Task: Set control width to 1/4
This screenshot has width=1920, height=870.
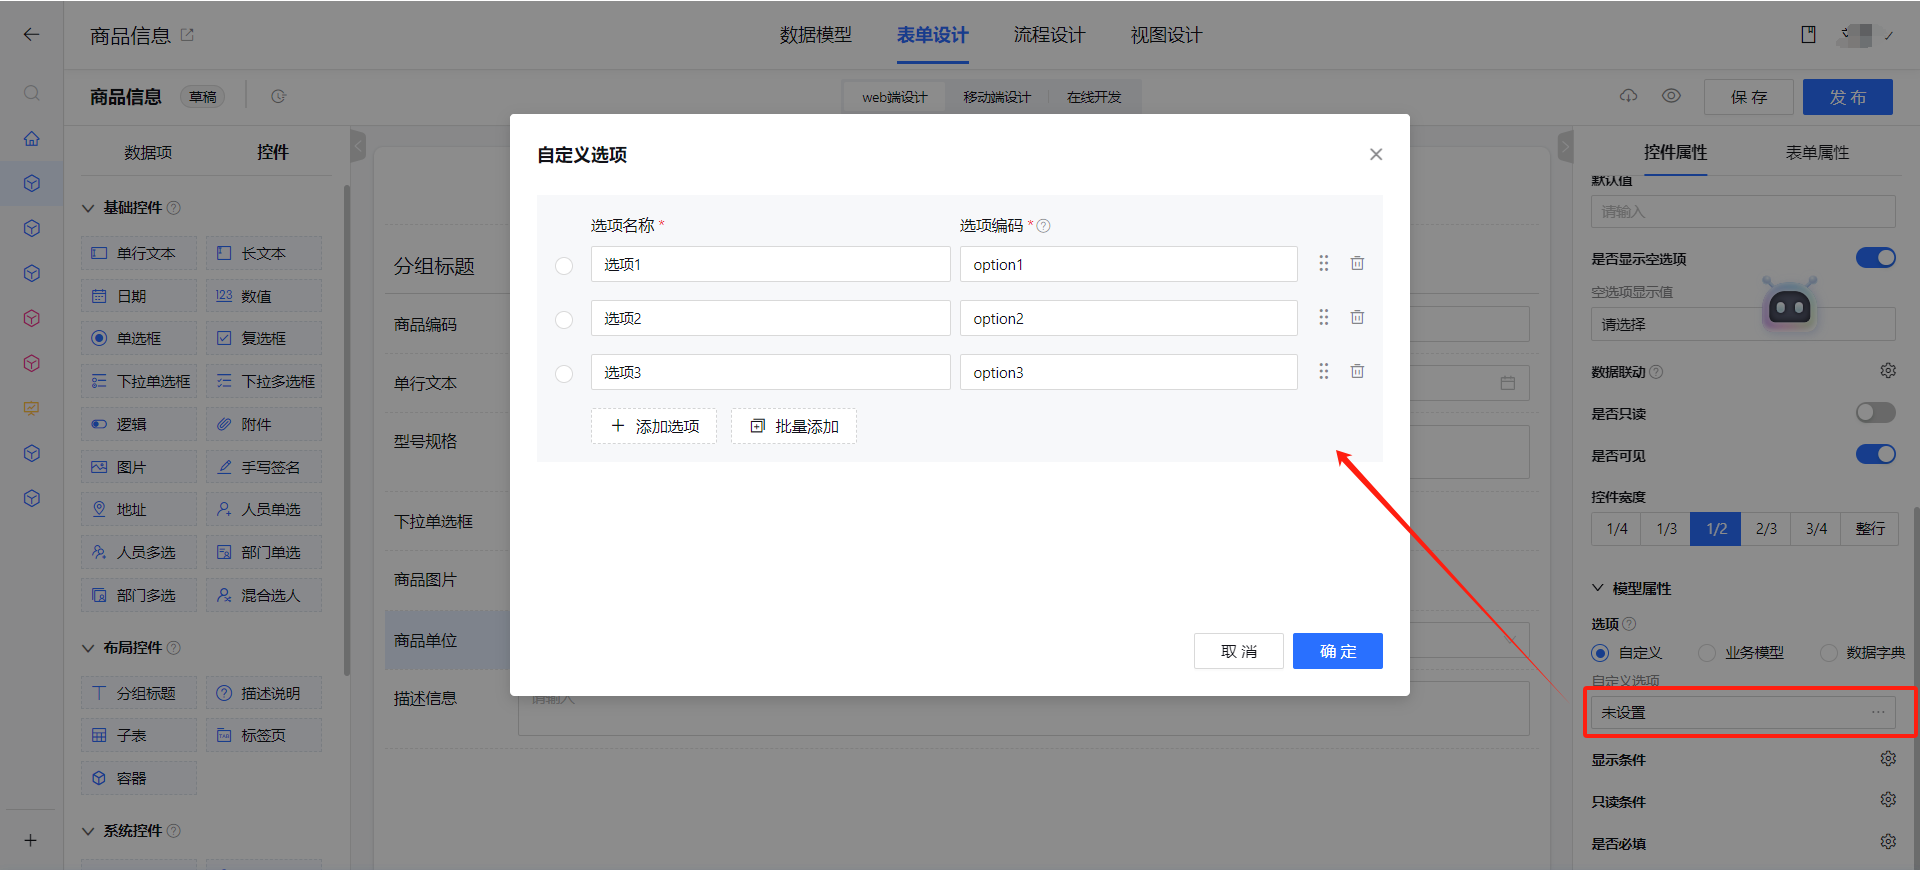Action: (x=1617, y=529)
